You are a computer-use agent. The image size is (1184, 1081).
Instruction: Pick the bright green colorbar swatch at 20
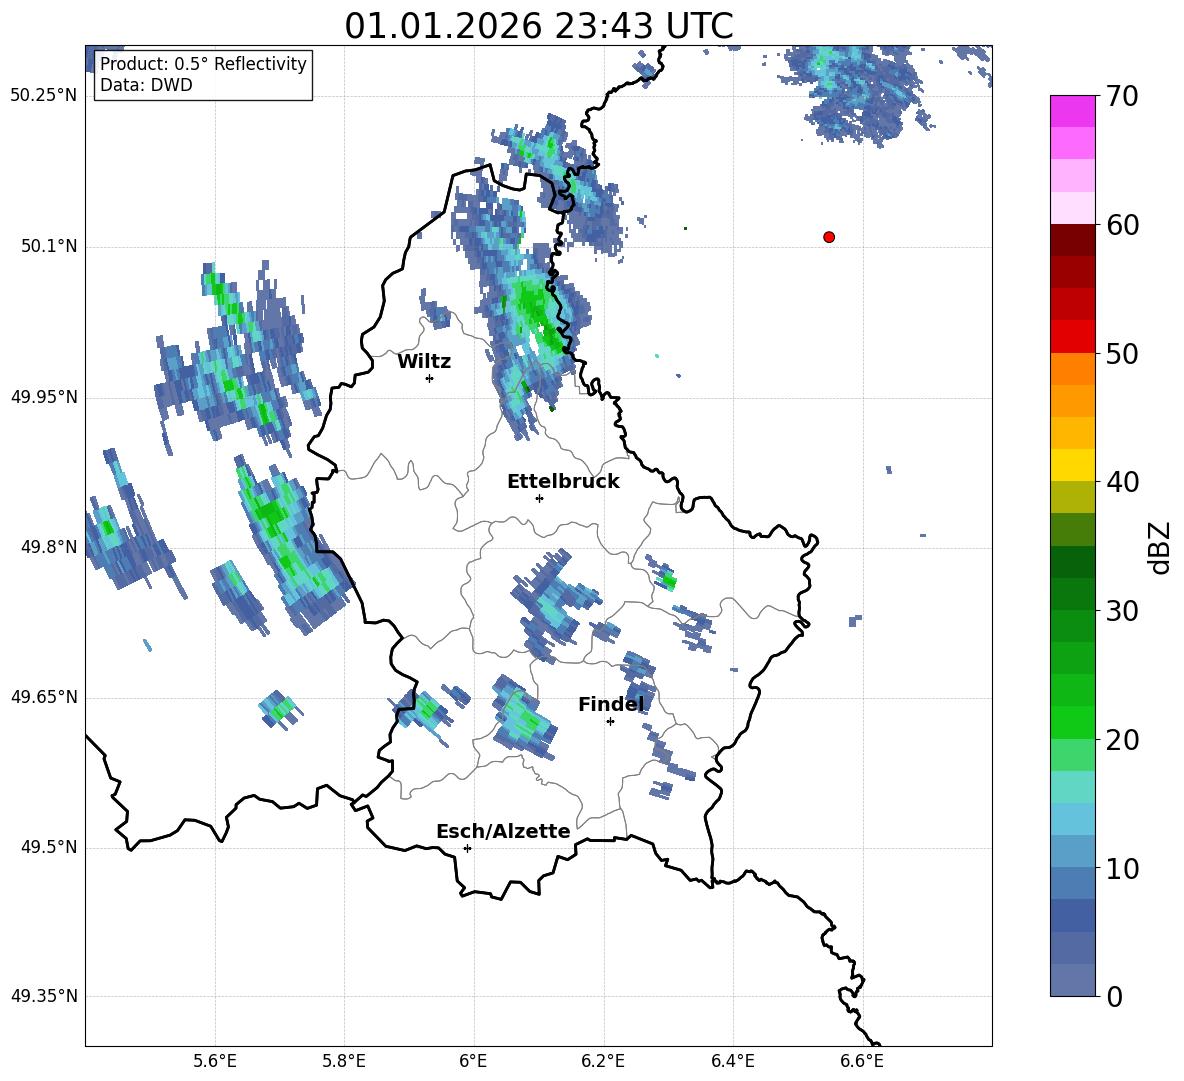click(x=1072, y=722)
